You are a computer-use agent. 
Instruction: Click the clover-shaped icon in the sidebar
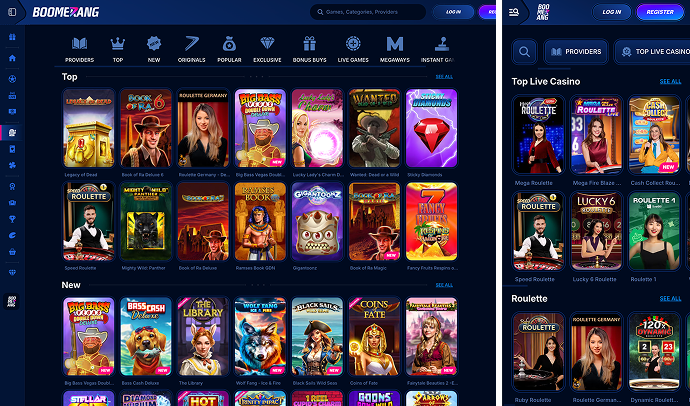coord(12,165)
